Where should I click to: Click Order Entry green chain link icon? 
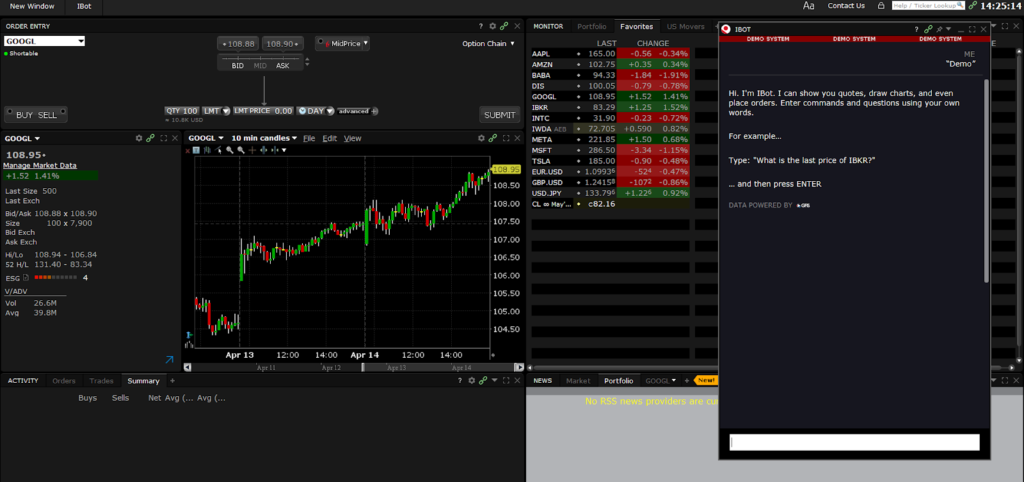pos(504,26)
